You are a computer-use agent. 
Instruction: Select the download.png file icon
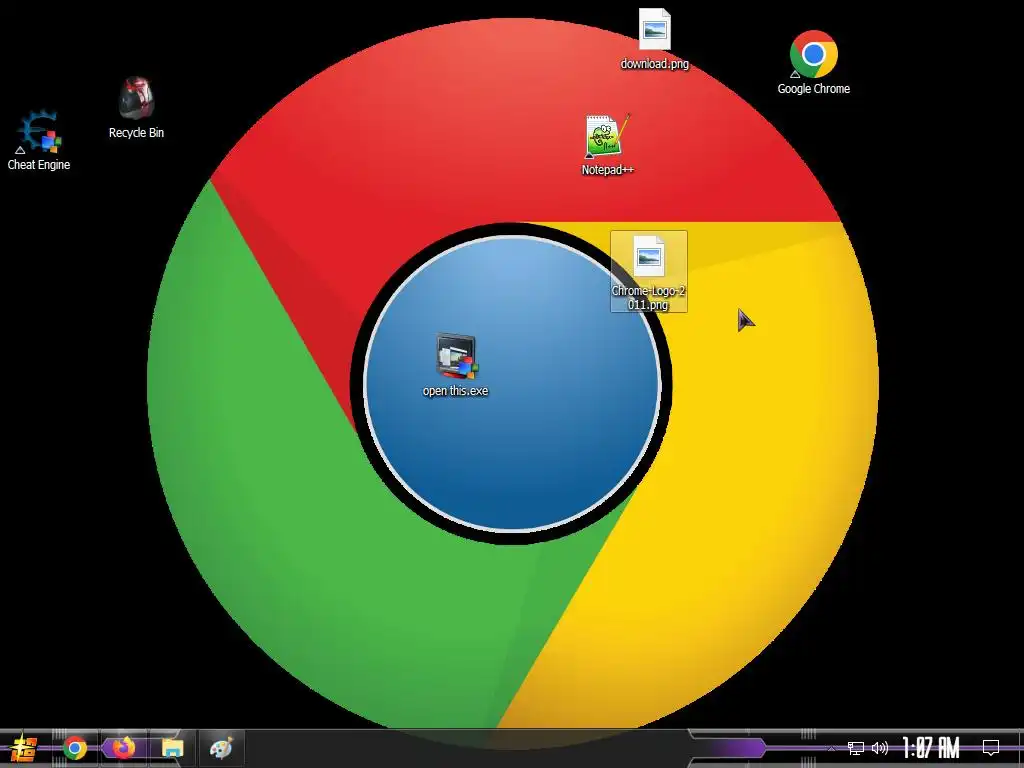tap(654, 39)
